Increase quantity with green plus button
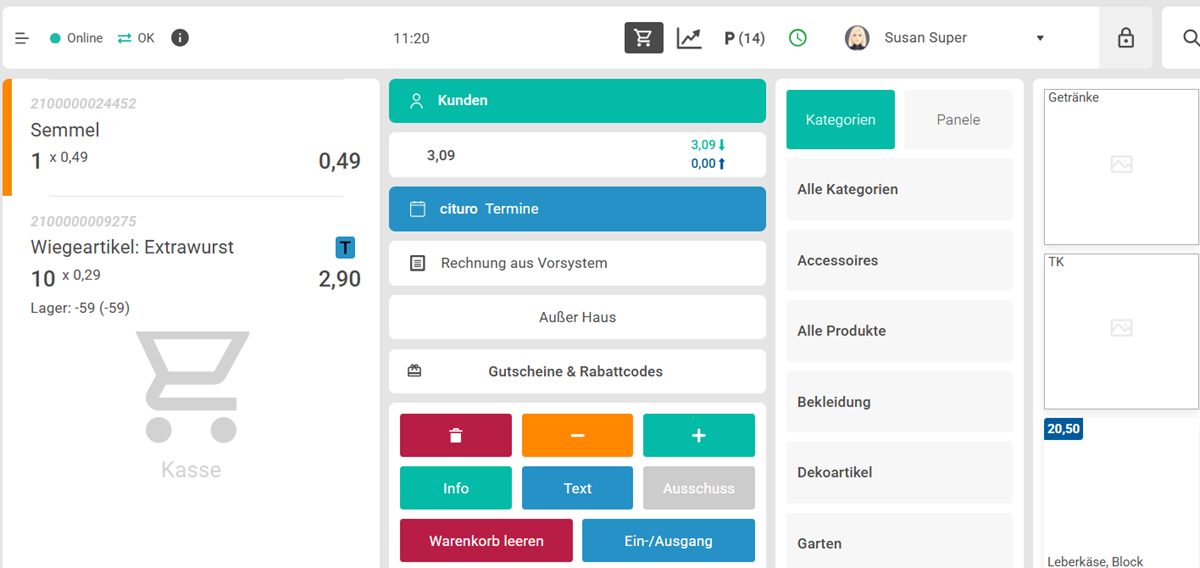1200x568 pixels. (x=698, y=435)
